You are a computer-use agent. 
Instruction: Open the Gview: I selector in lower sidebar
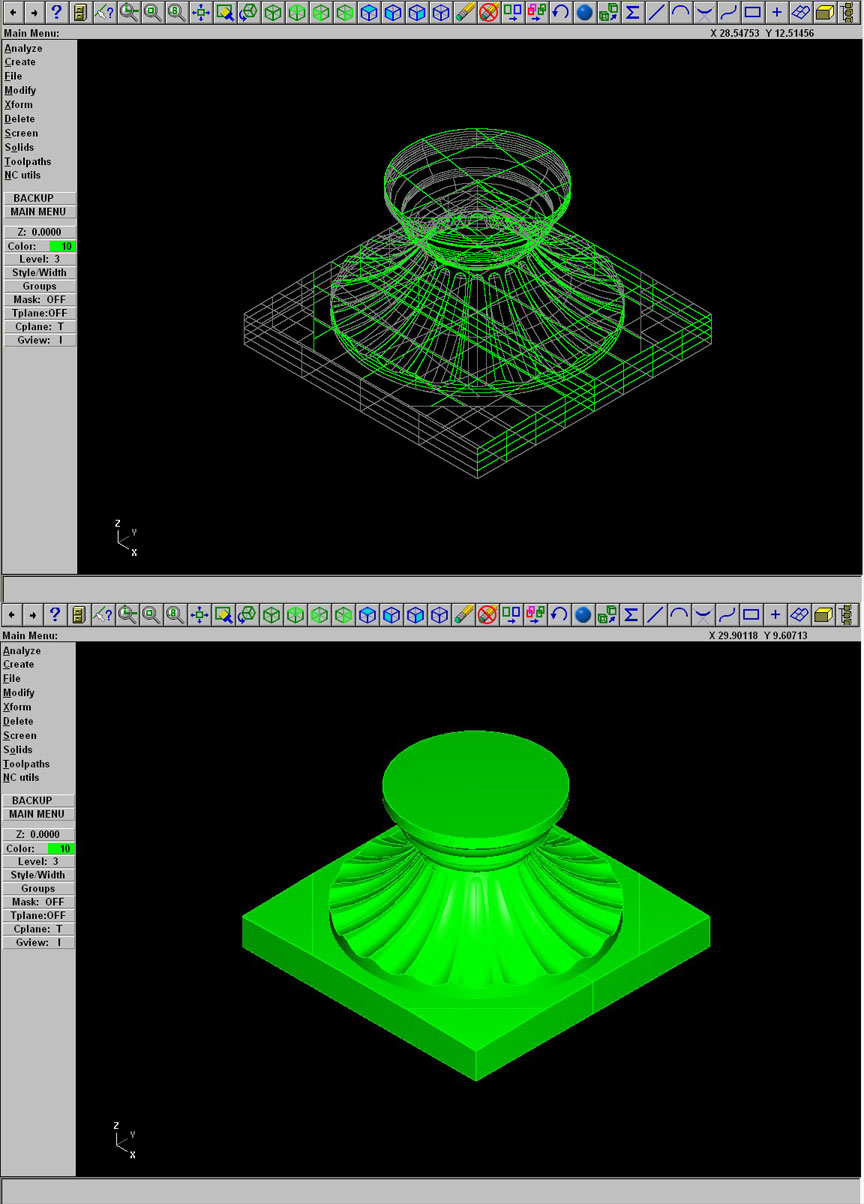click(39, 942)
